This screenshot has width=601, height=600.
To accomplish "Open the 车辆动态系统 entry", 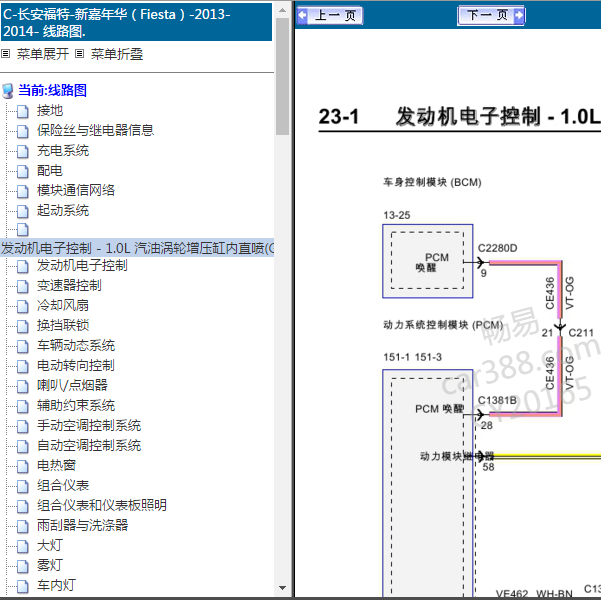I will [x=76, y=345].
